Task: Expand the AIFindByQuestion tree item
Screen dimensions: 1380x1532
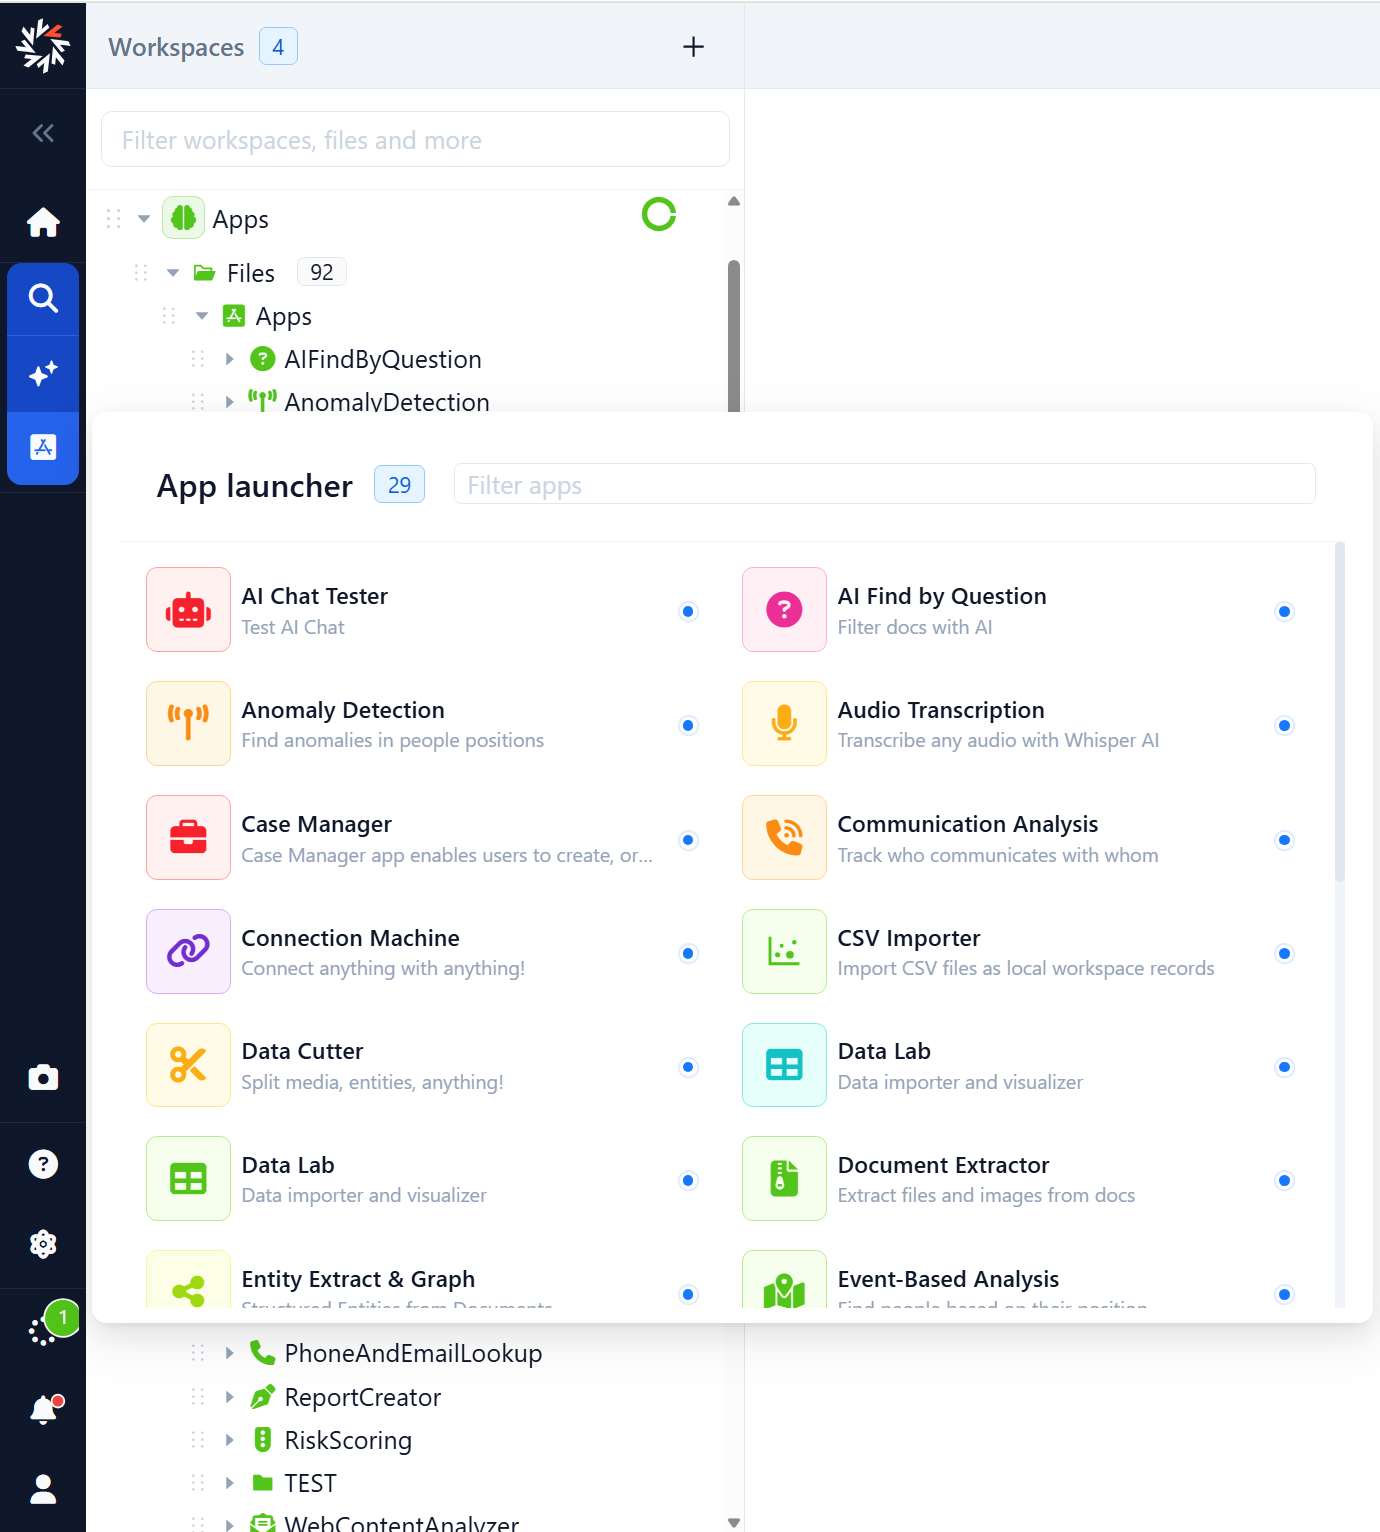Action: point(230,359)
